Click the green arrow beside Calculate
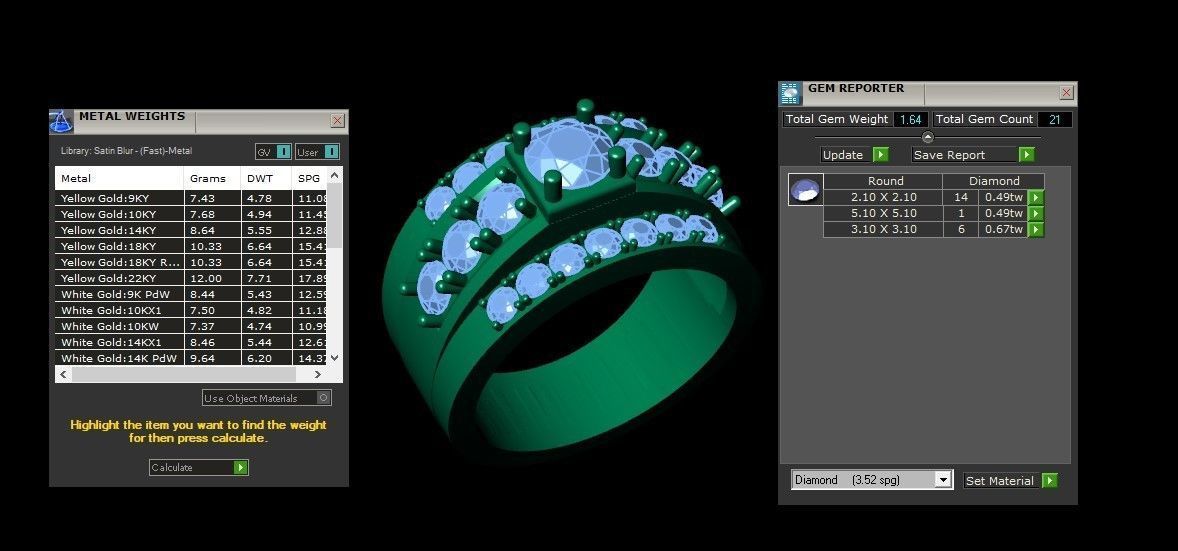Viewport: 1178px width, 551px height. click(x=240, y=468)
